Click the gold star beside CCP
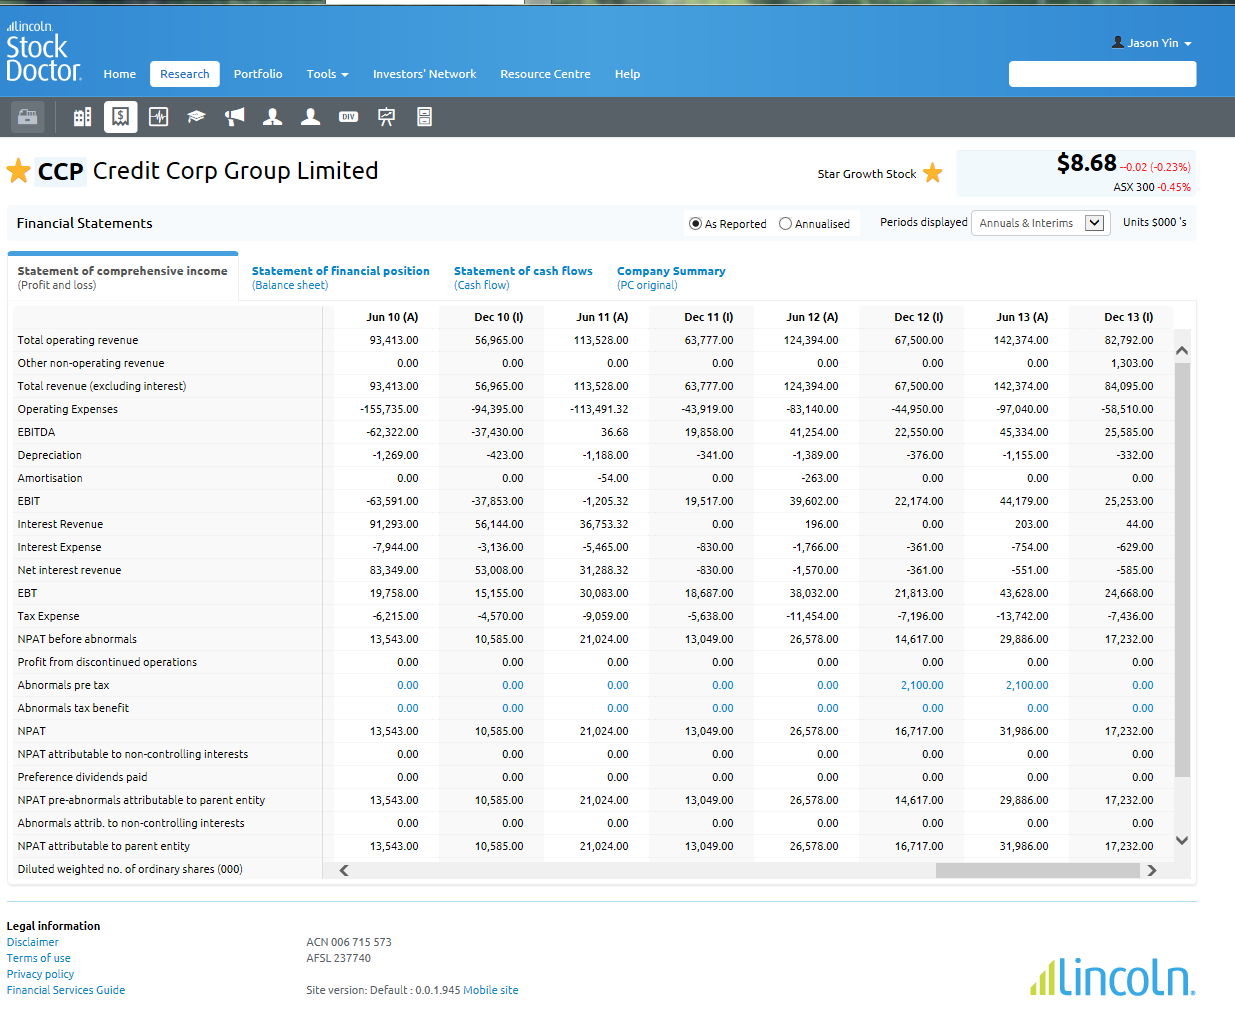The width and height of the screenshot is (1235, 1012). 18,171
